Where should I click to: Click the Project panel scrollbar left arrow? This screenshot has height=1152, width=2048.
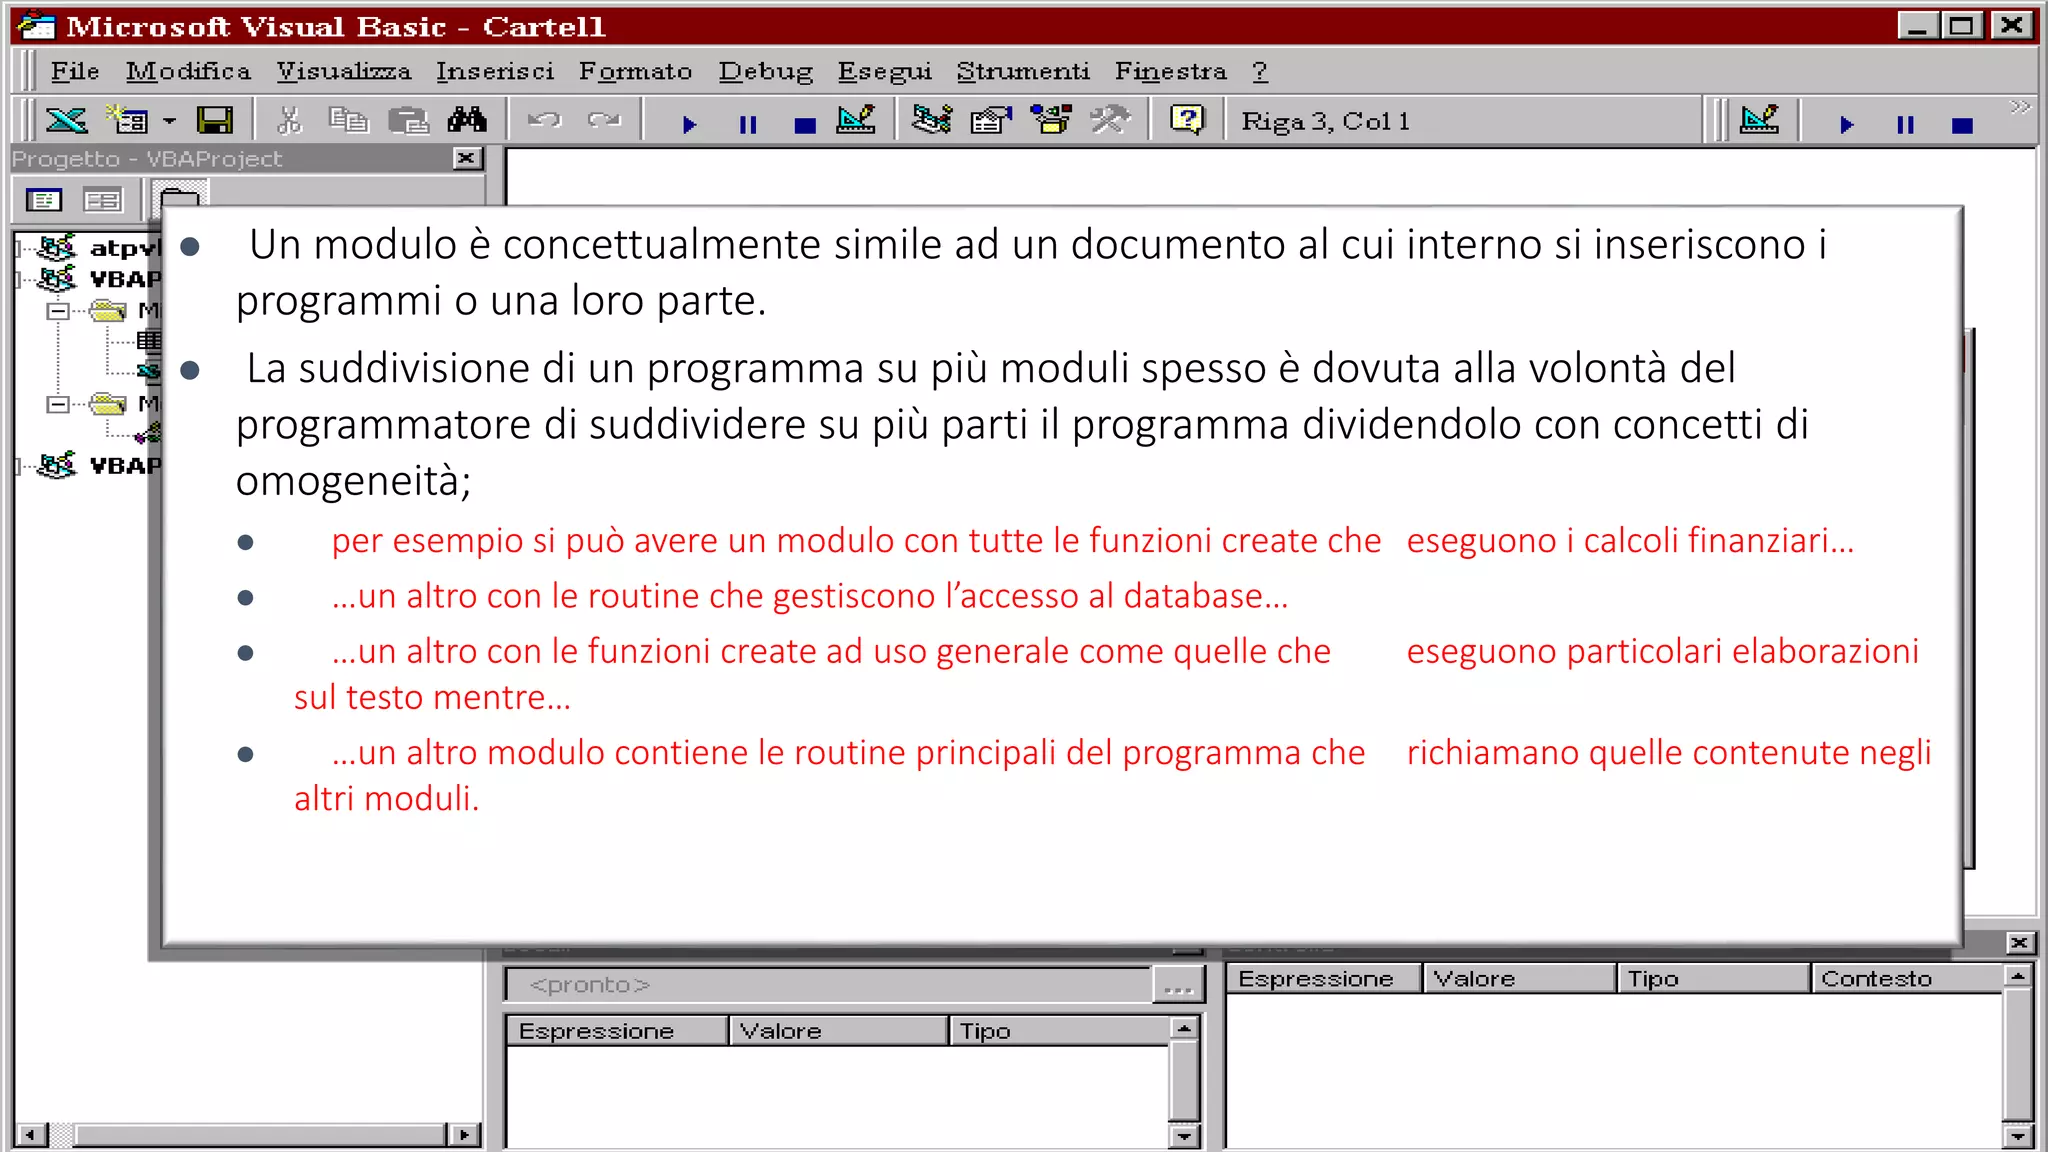click(x=31, y=1134)
